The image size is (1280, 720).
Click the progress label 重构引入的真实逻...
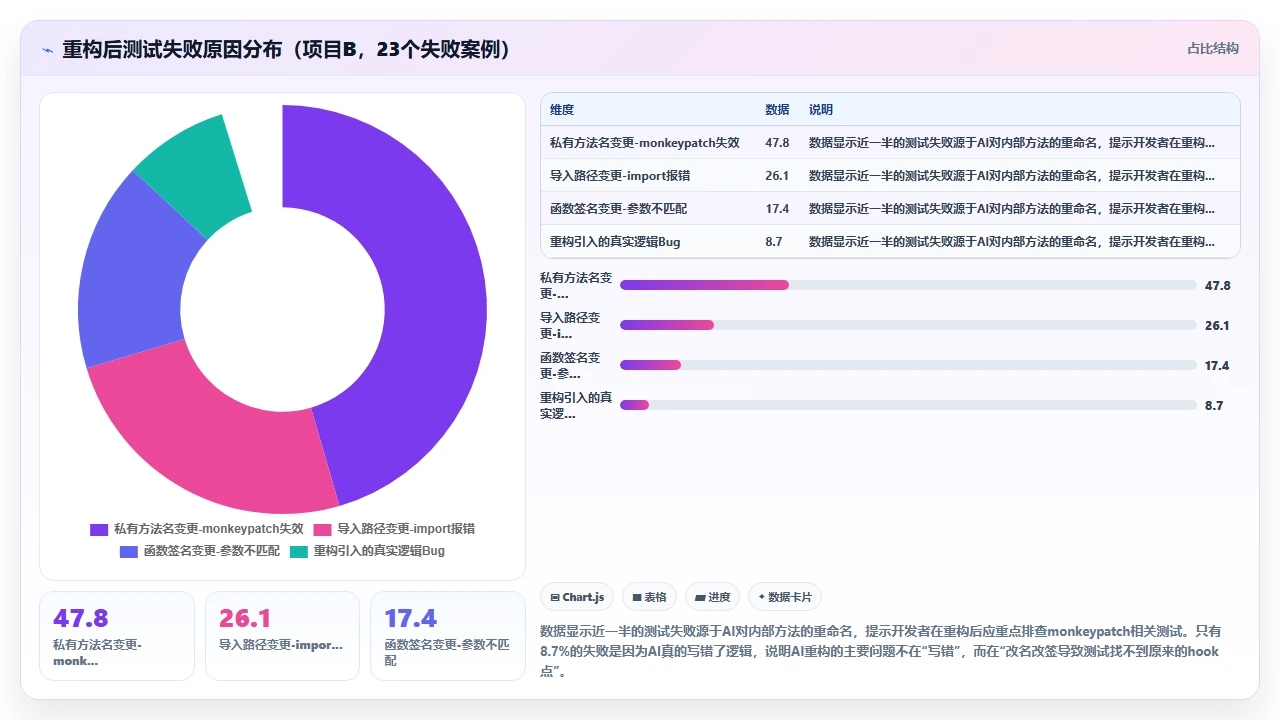(x=576, y=405)
